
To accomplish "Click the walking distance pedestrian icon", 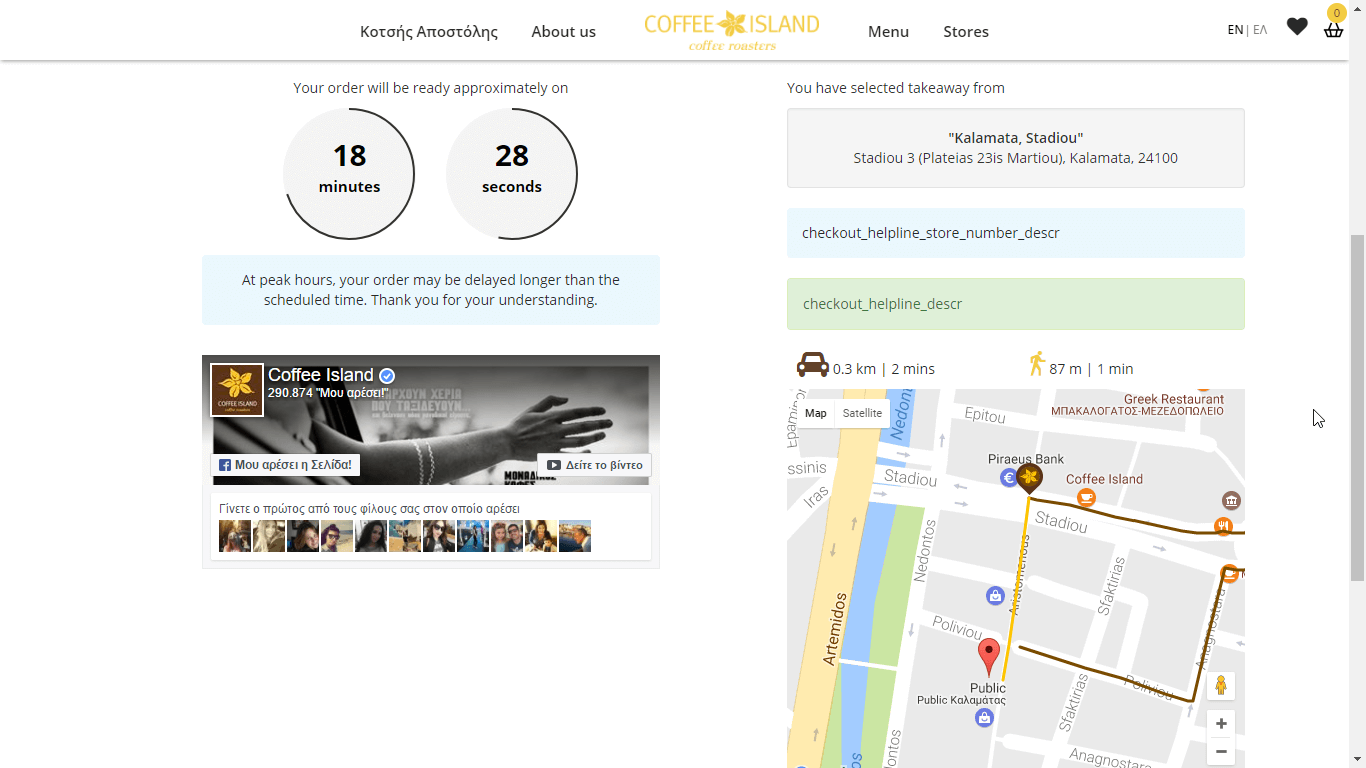I will (1037, 364).
